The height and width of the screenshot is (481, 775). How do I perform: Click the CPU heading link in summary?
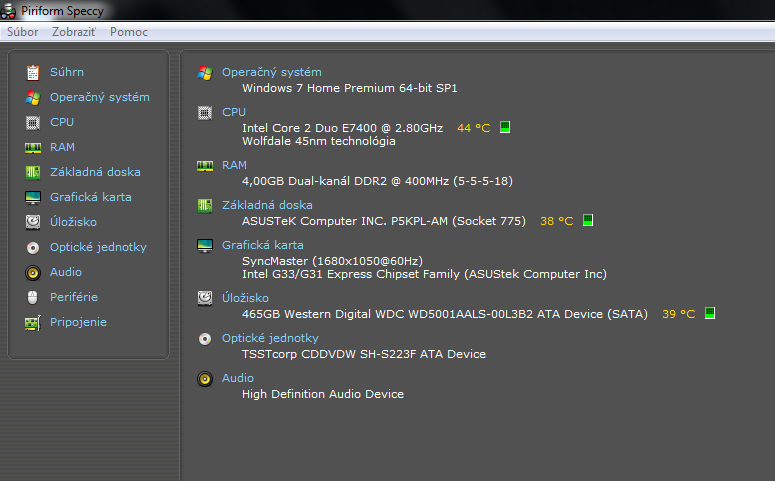tap(234, 112)
